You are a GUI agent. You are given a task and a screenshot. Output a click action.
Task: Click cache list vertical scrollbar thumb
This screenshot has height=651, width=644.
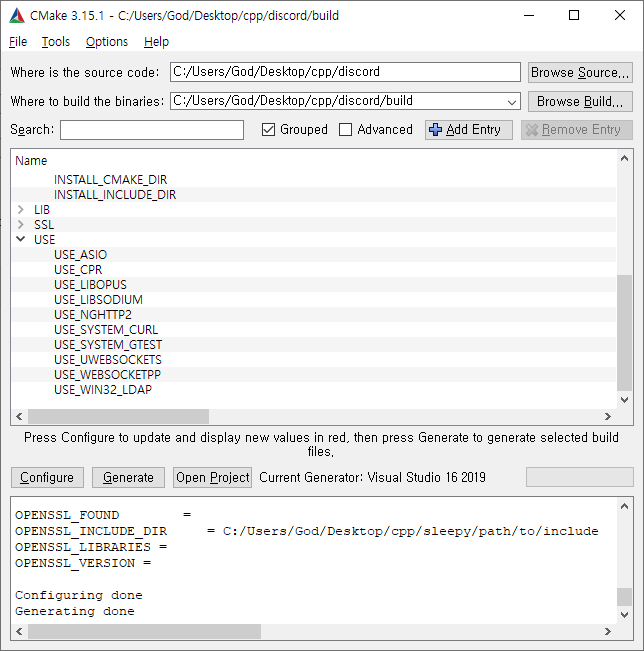click(x=624, y=333)
